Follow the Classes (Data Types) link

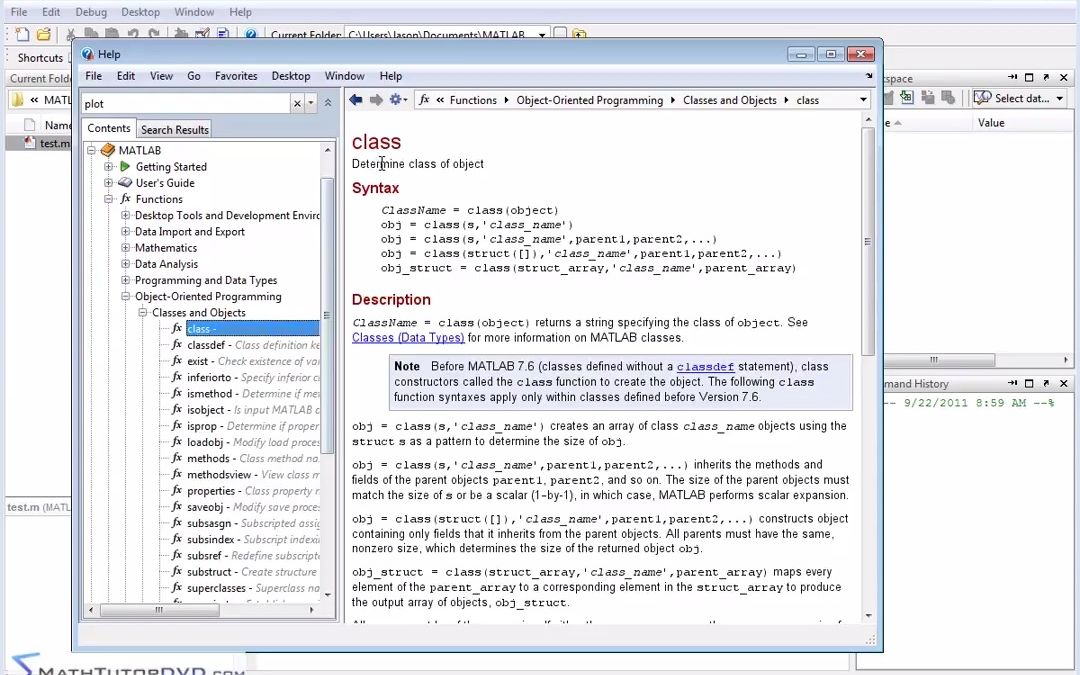[407, 338]
